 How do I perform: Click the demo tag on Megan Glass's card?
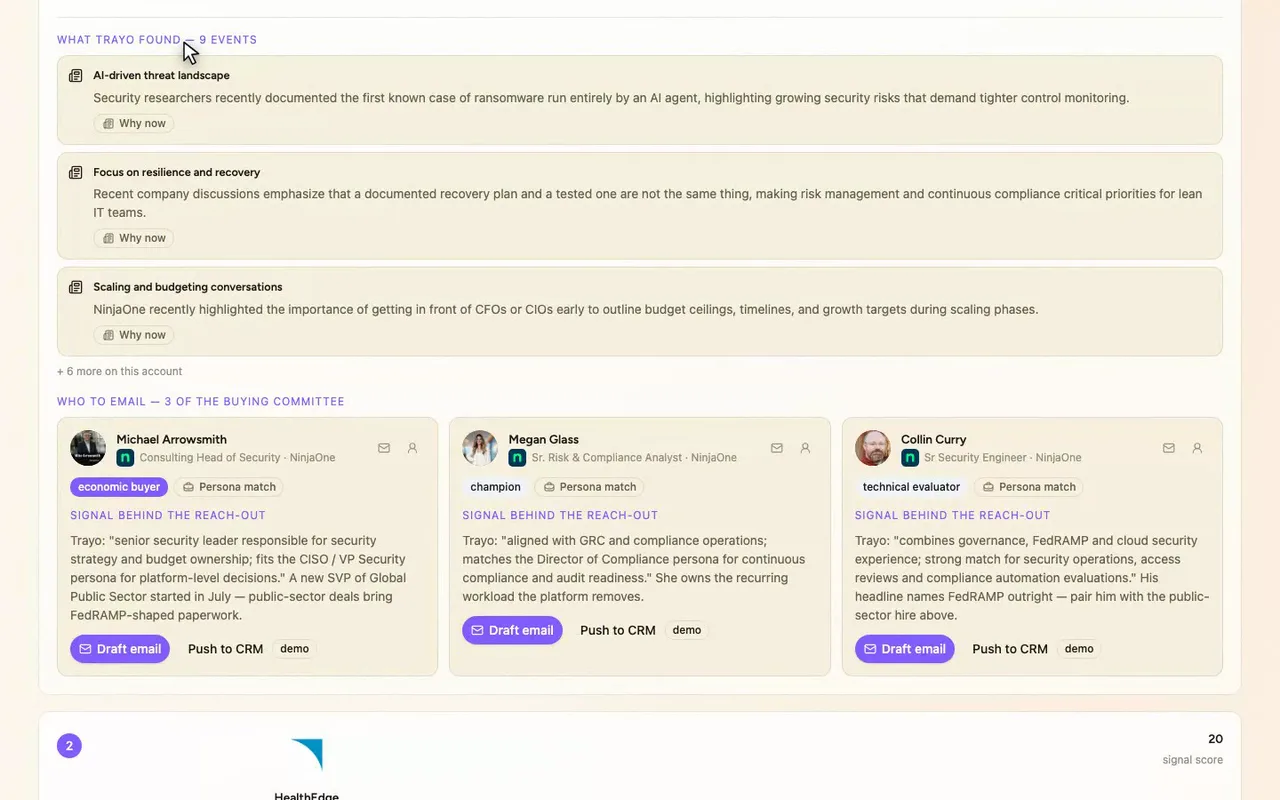pos(687,630)
